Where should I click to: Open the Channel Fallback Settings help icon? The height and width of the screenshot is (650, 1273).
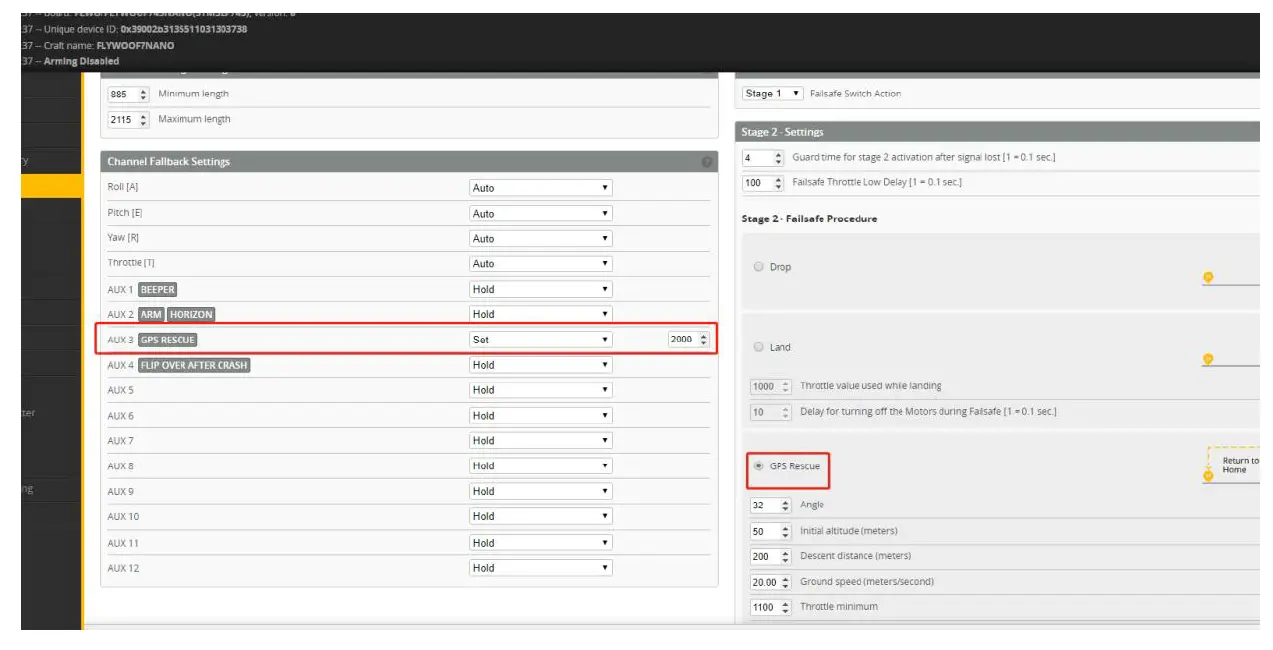point(707,162)
